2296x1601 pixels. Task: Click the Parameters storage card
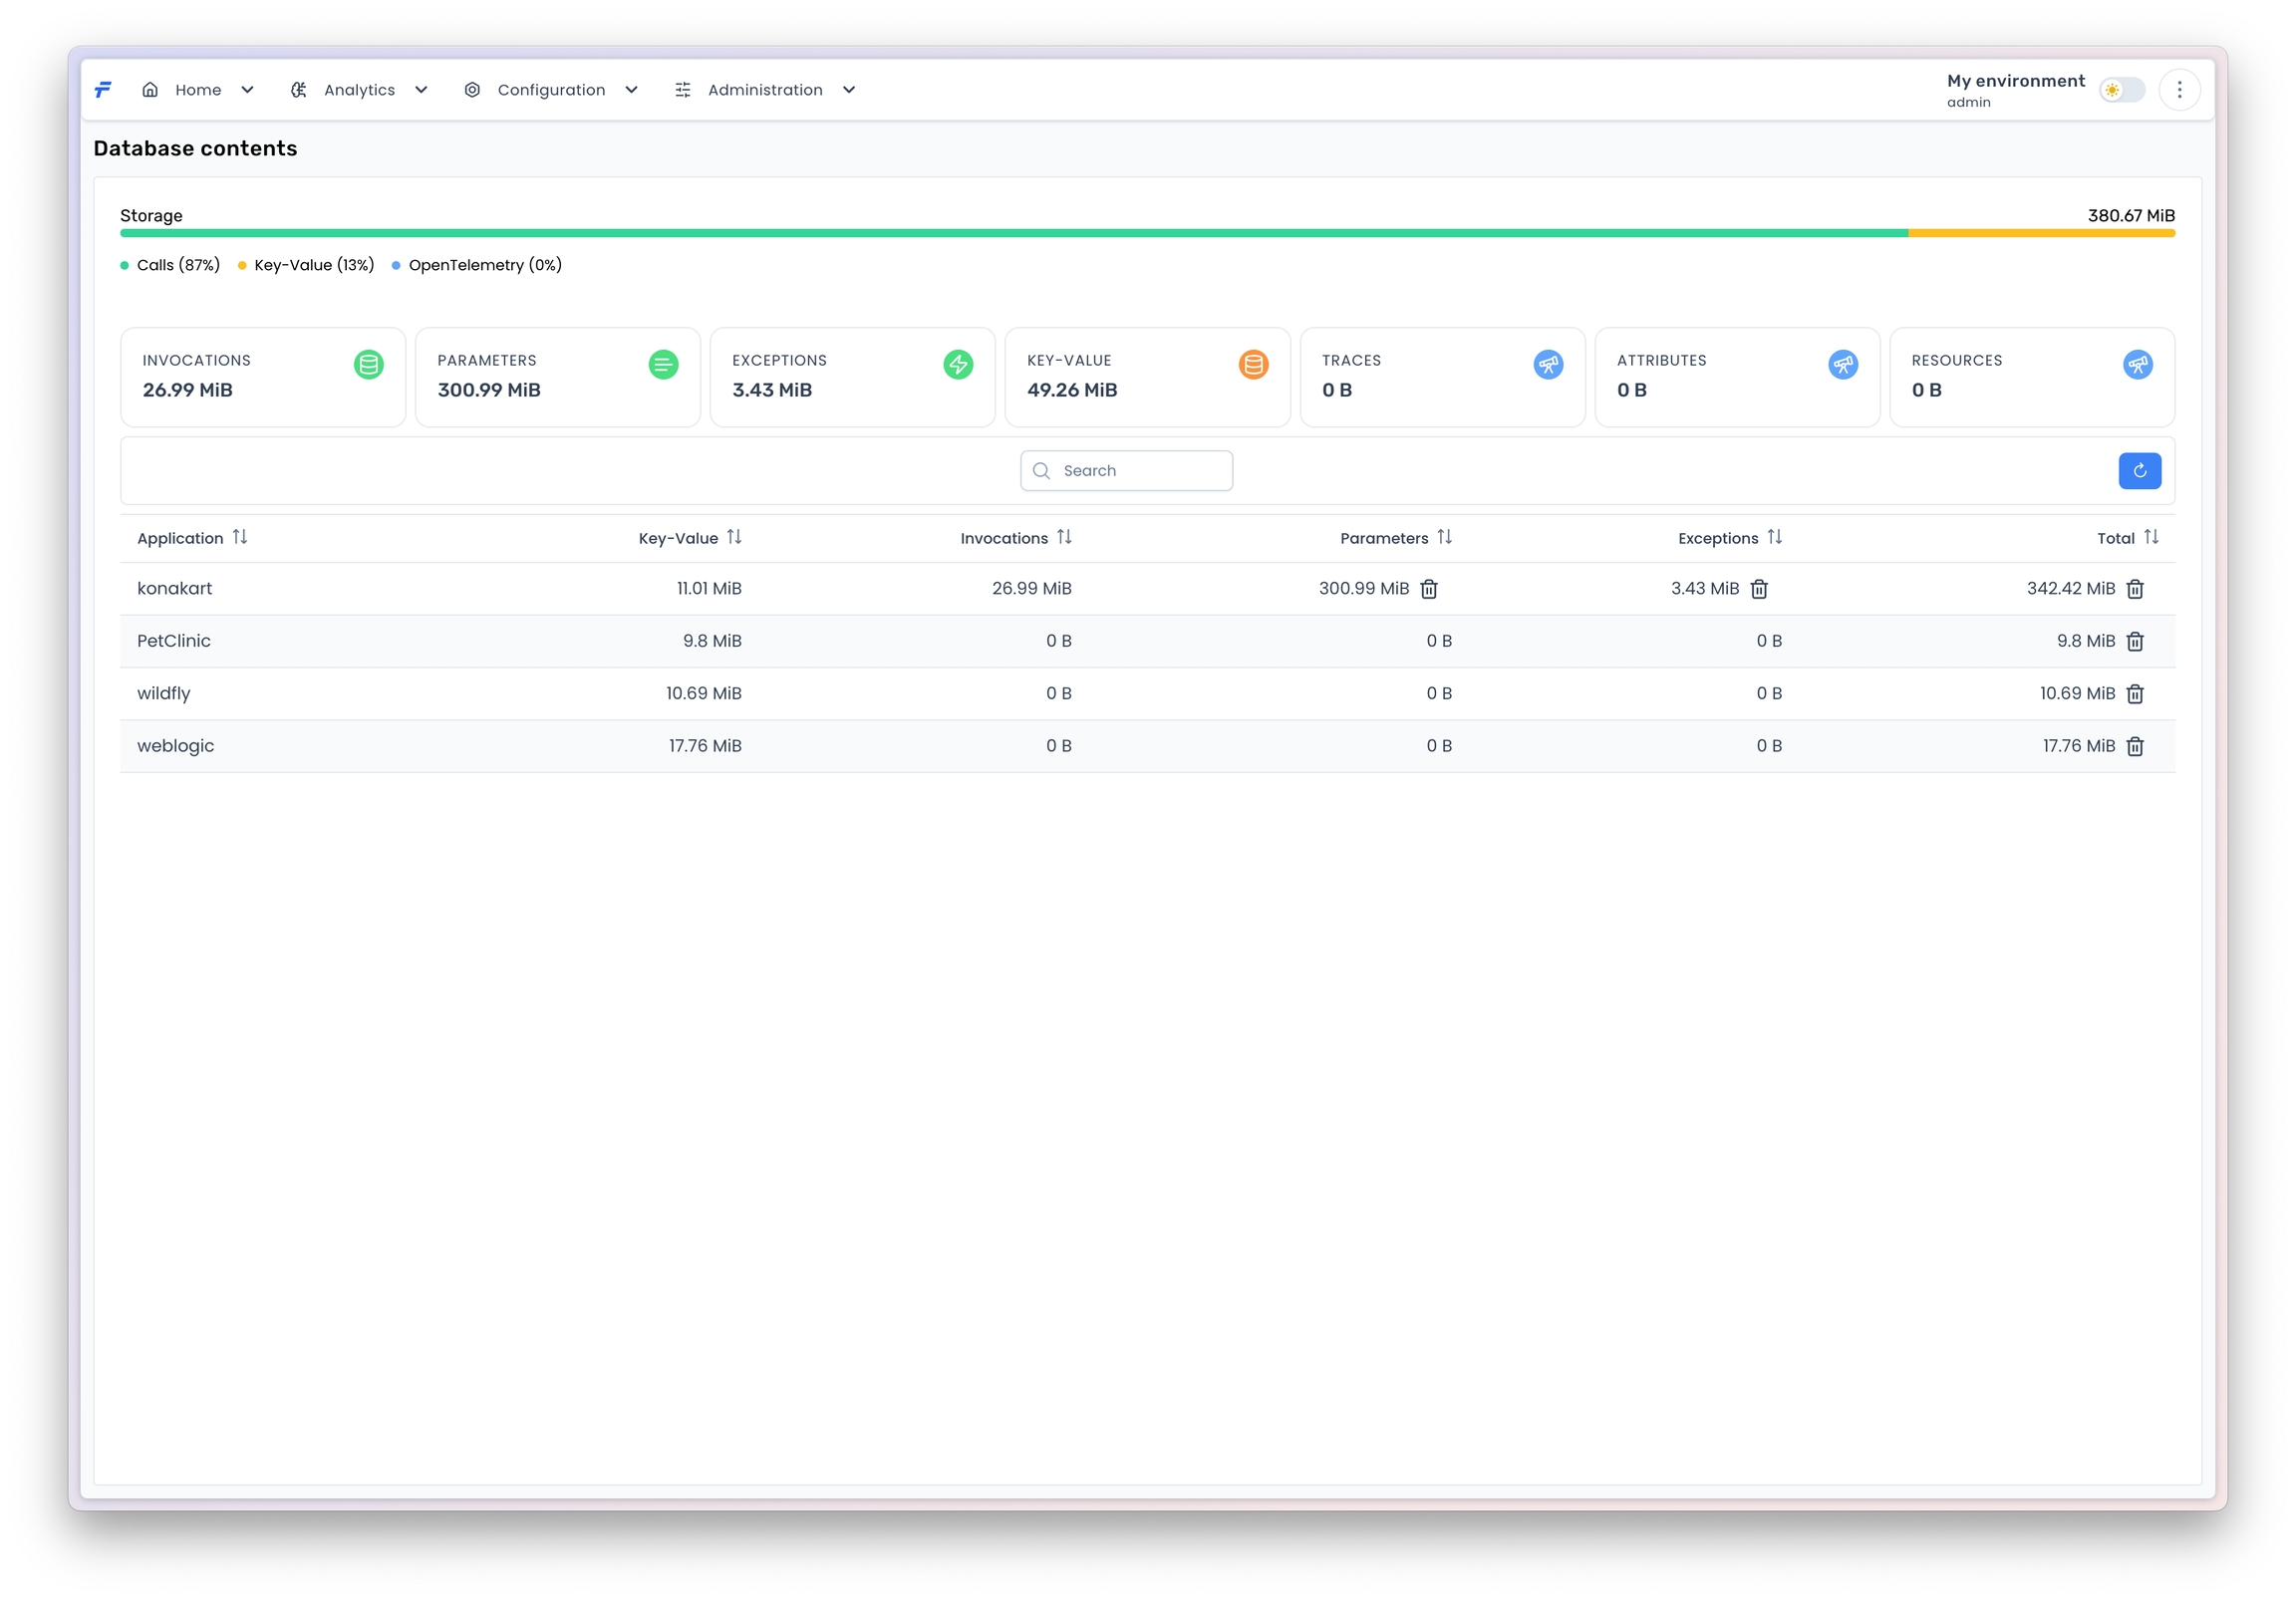pyautogui.click(x=557, y=377)
